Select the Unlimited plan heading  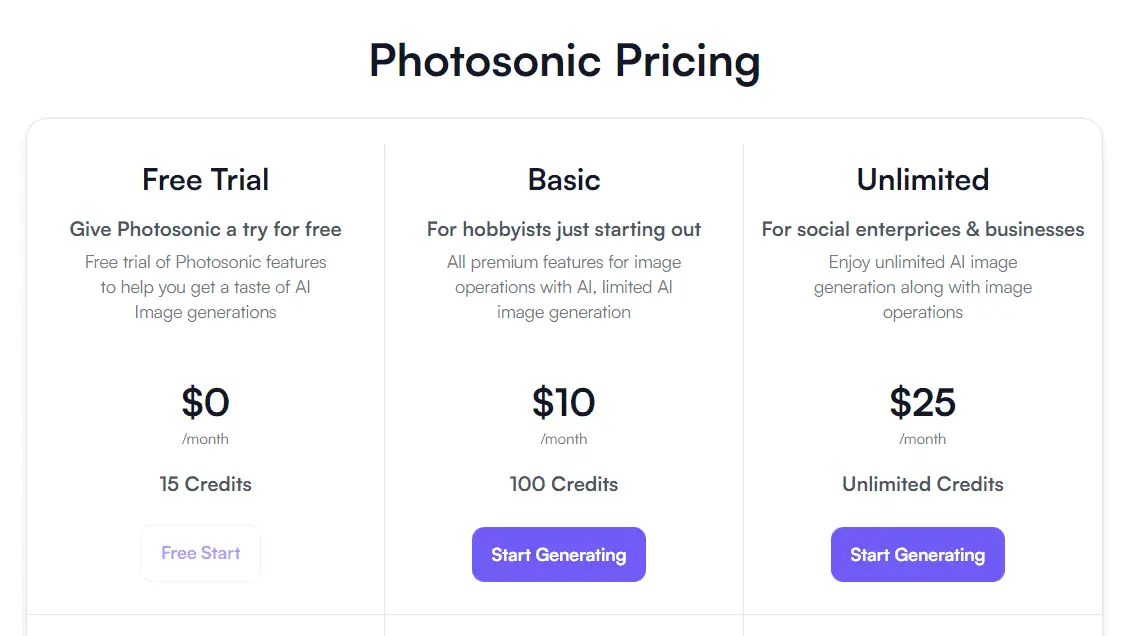(921, 180)
